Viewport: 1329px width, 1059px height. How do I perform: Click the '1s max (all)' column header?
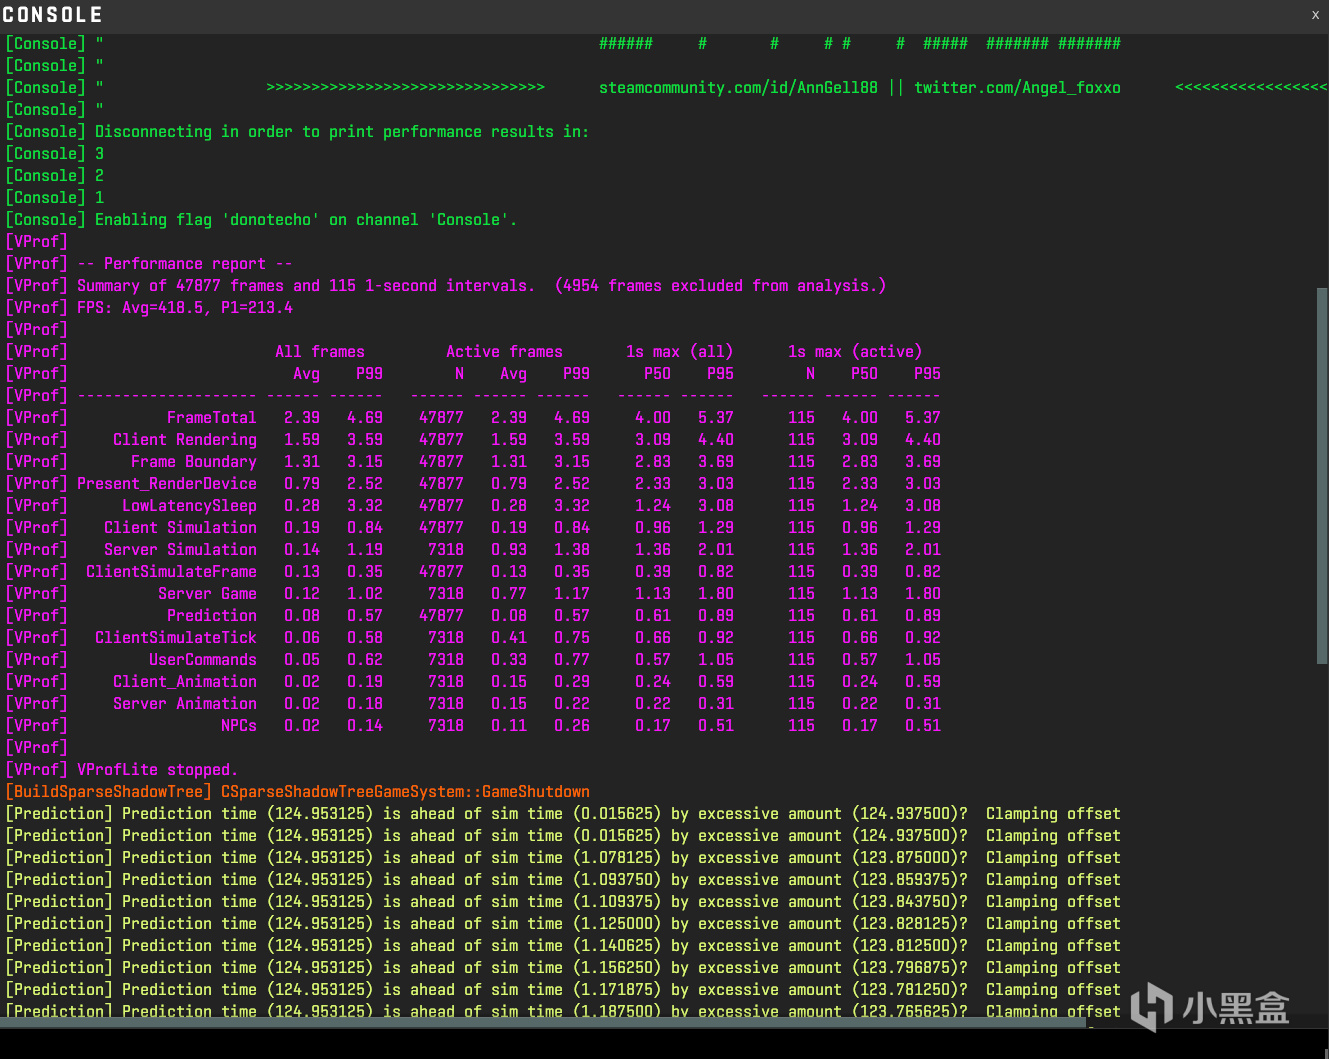(x=679, y=352)
